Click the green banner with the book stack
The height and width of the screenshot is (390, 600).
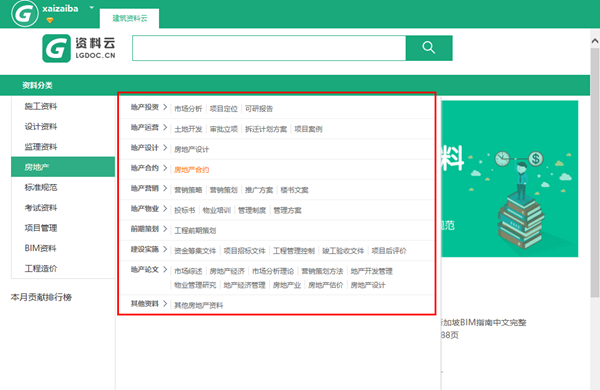510,179
